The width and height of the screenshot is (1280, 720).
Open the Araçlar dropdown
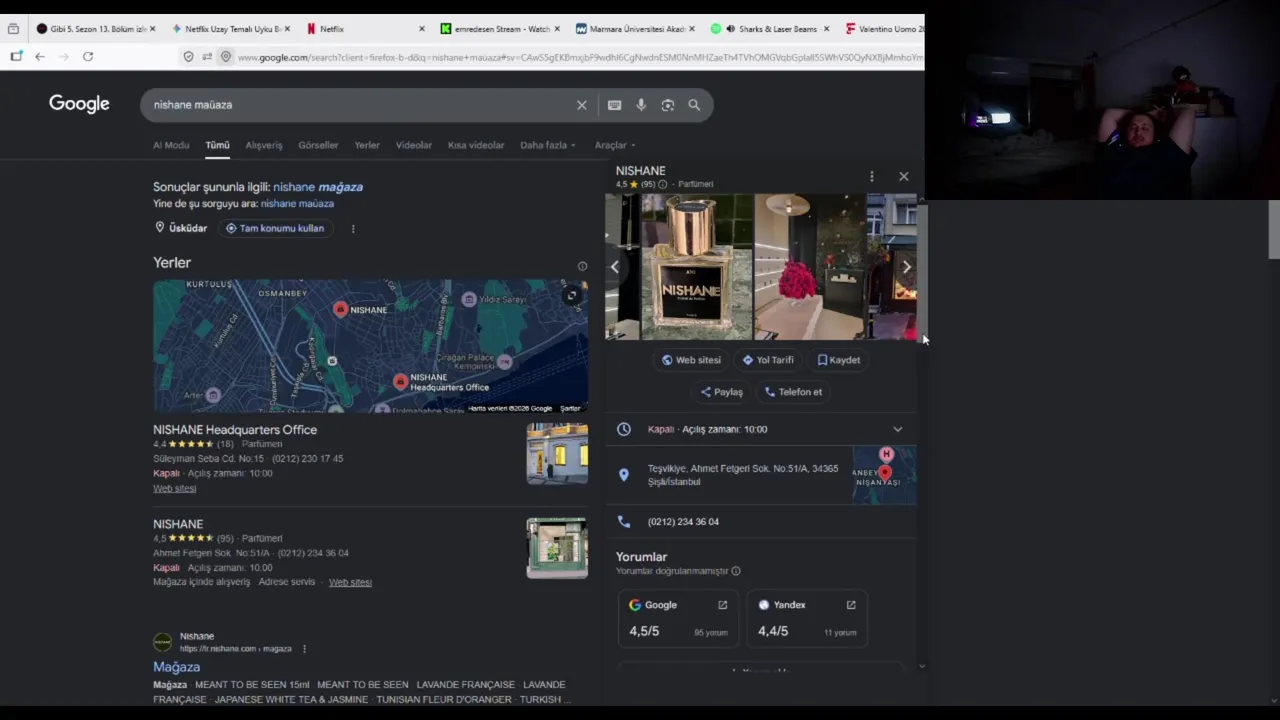click(614, 145)
